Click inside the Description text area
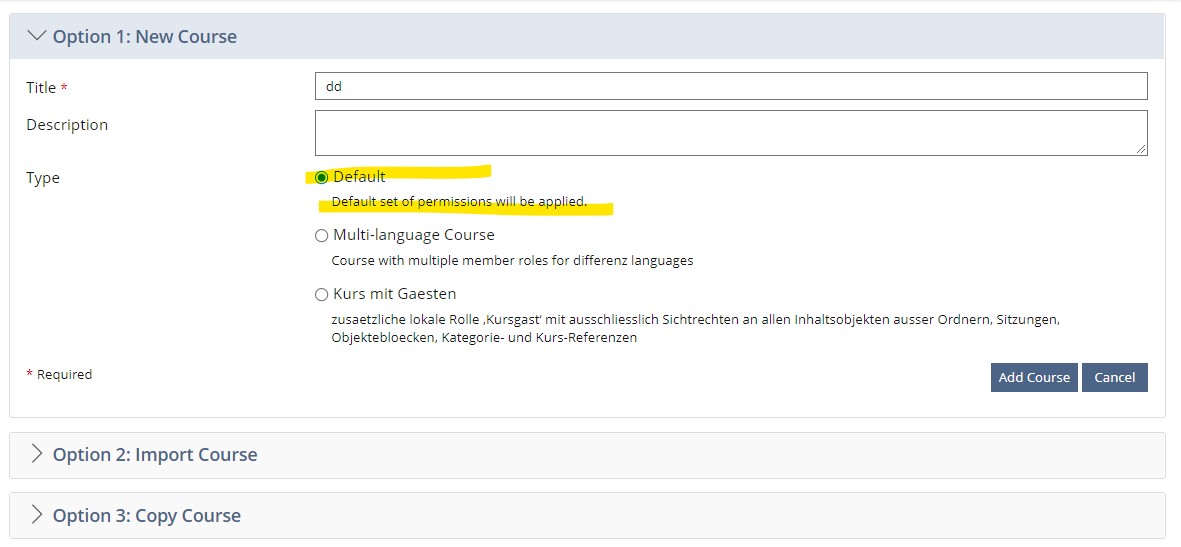Viewport: 1181px width, 547px height. [730, 132]
